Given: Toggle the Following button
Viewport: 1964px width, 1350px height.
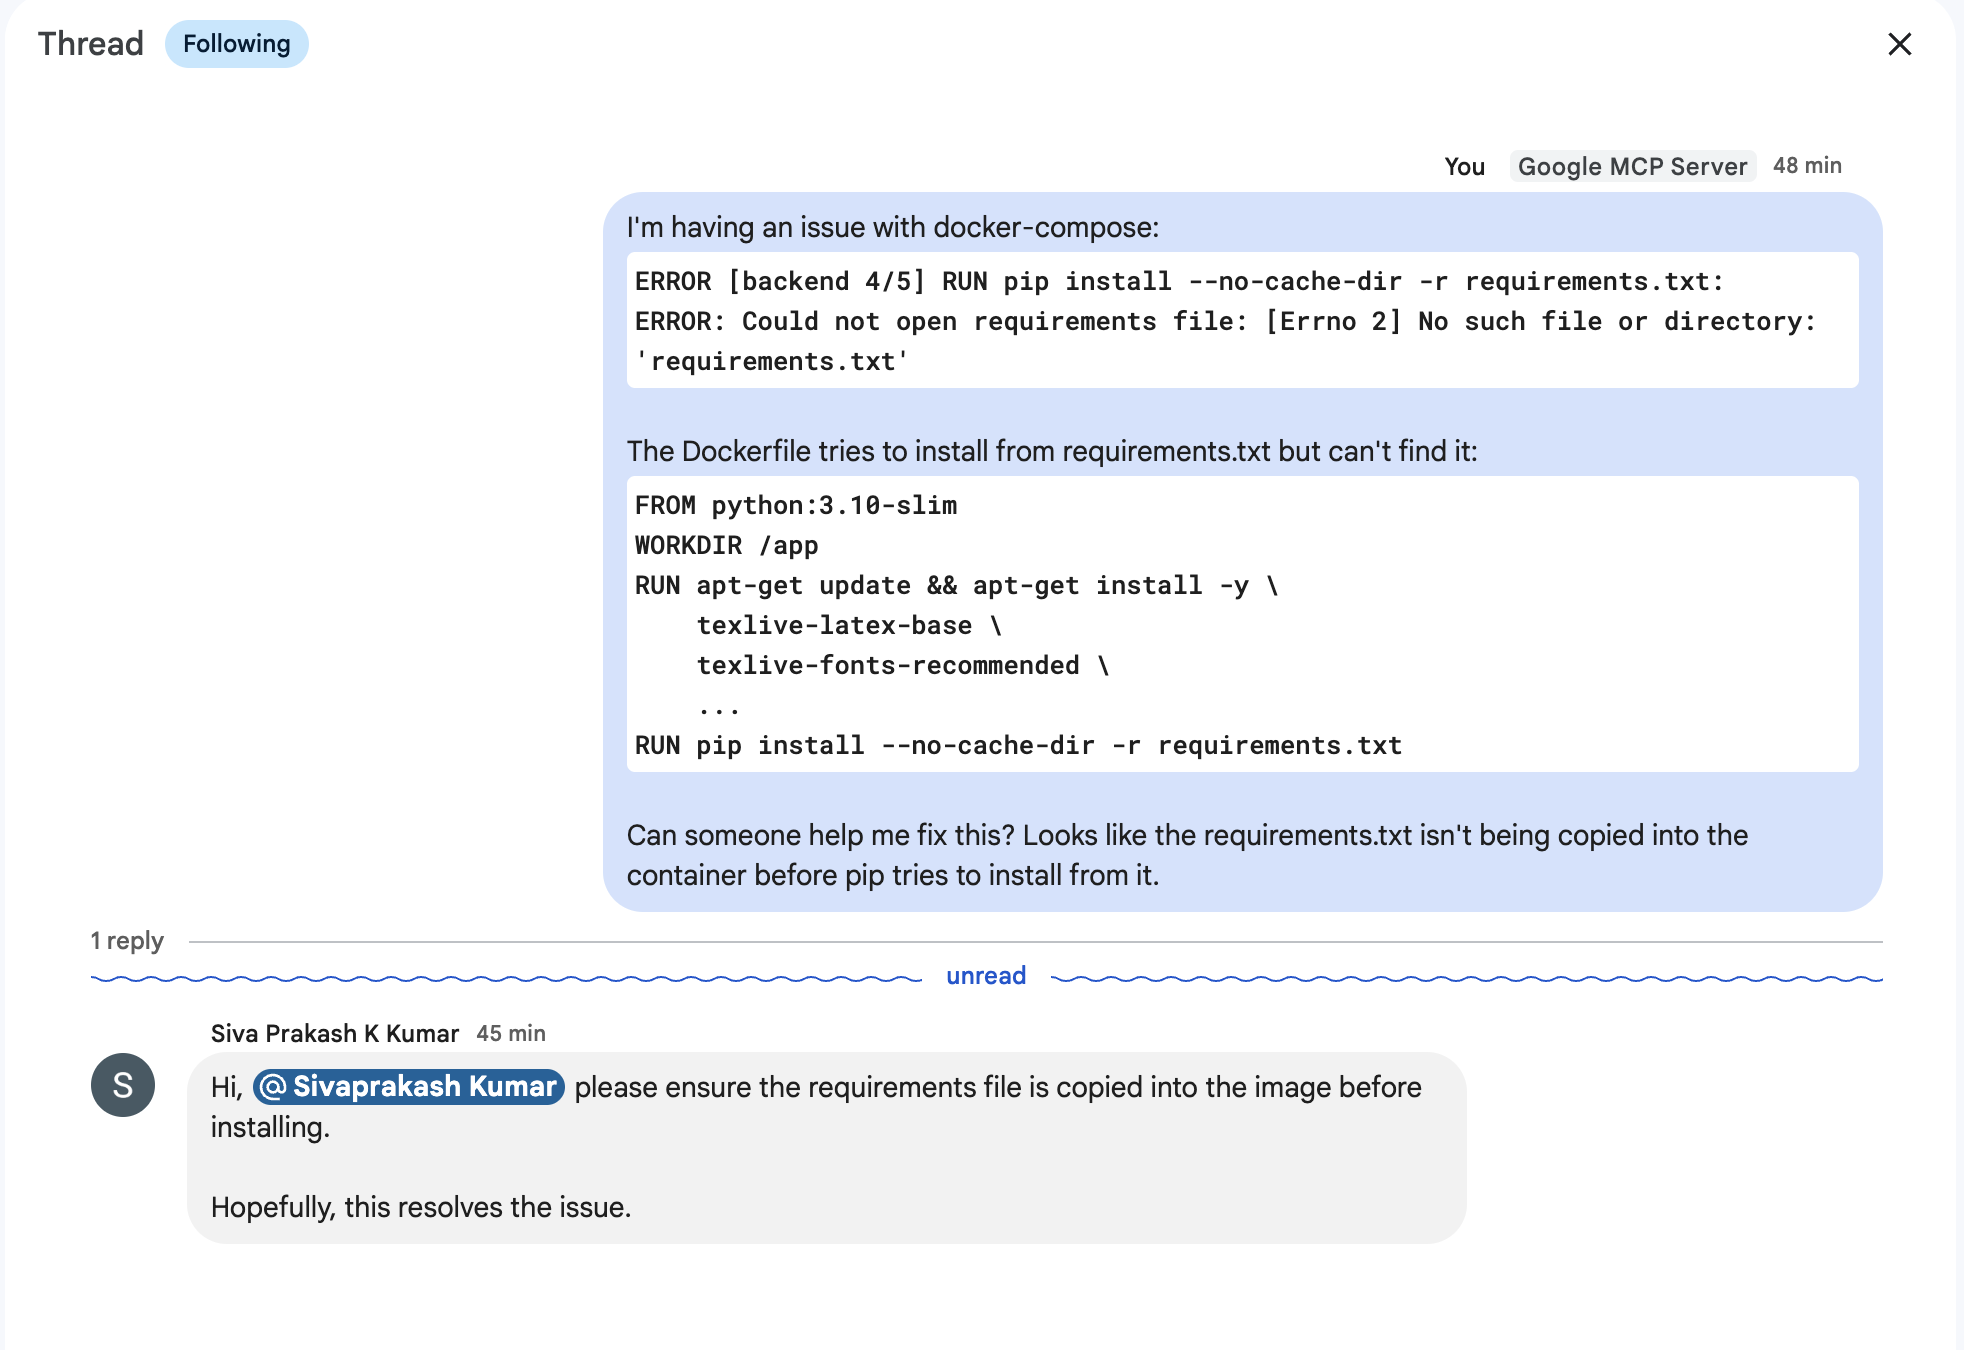Looking at the screenshot, I should (x=236, y=44).
